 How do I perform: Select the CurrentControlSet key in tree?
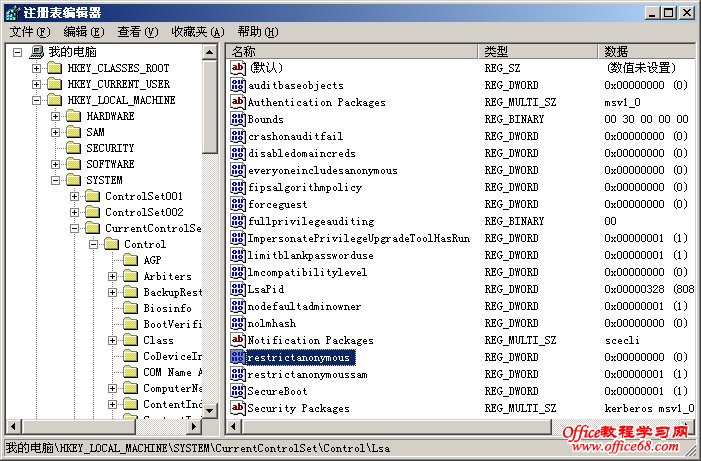point(153,228)
